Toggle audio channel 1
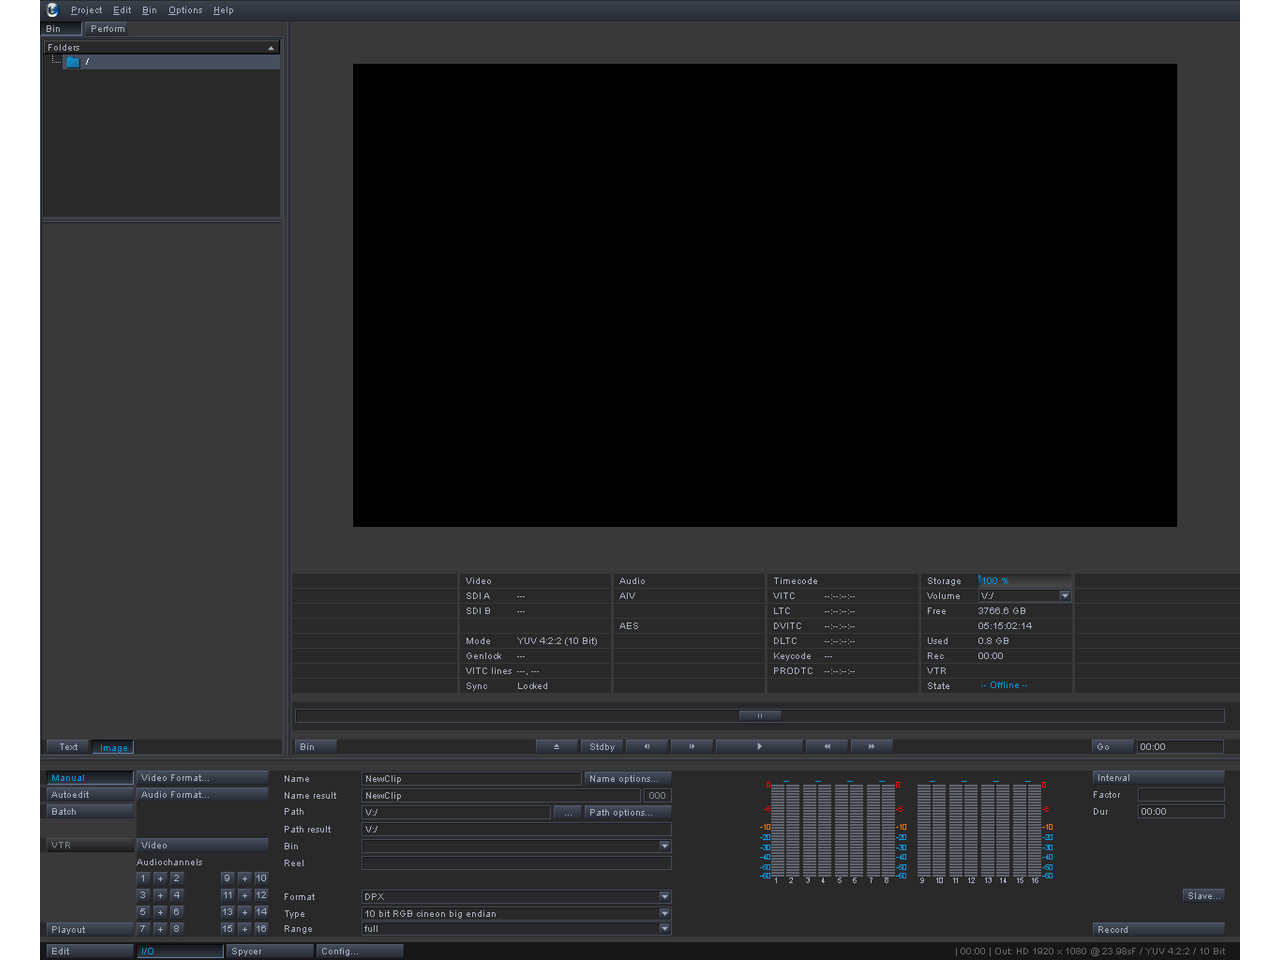 143,879
